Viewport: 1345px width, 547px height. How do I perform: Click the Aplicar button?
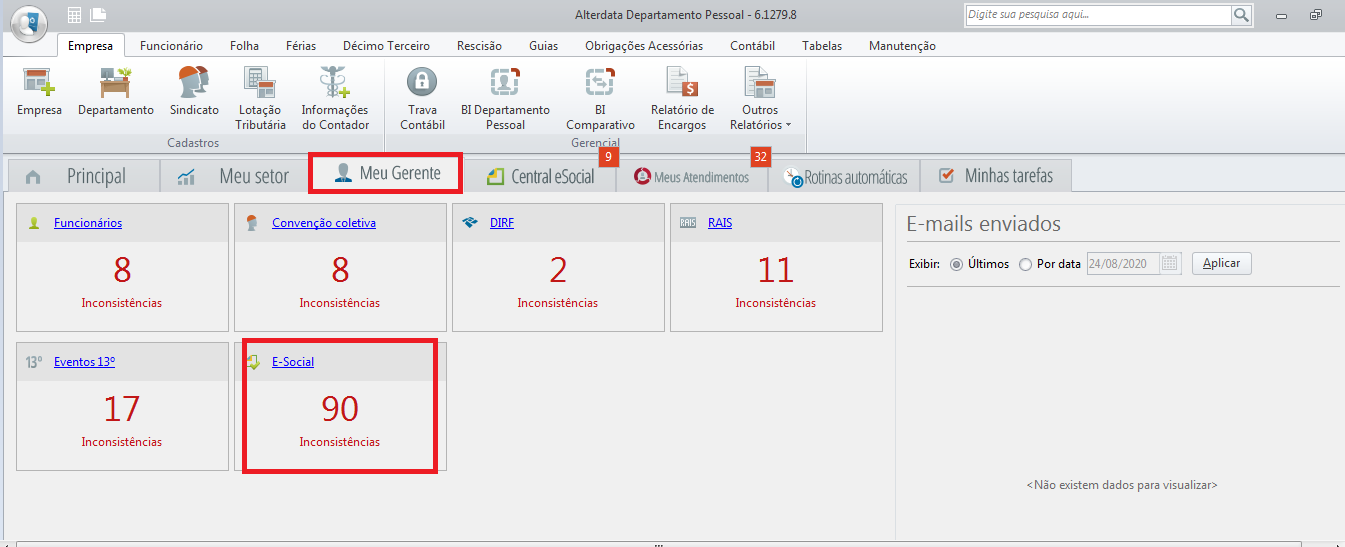tap(1221, 264)
